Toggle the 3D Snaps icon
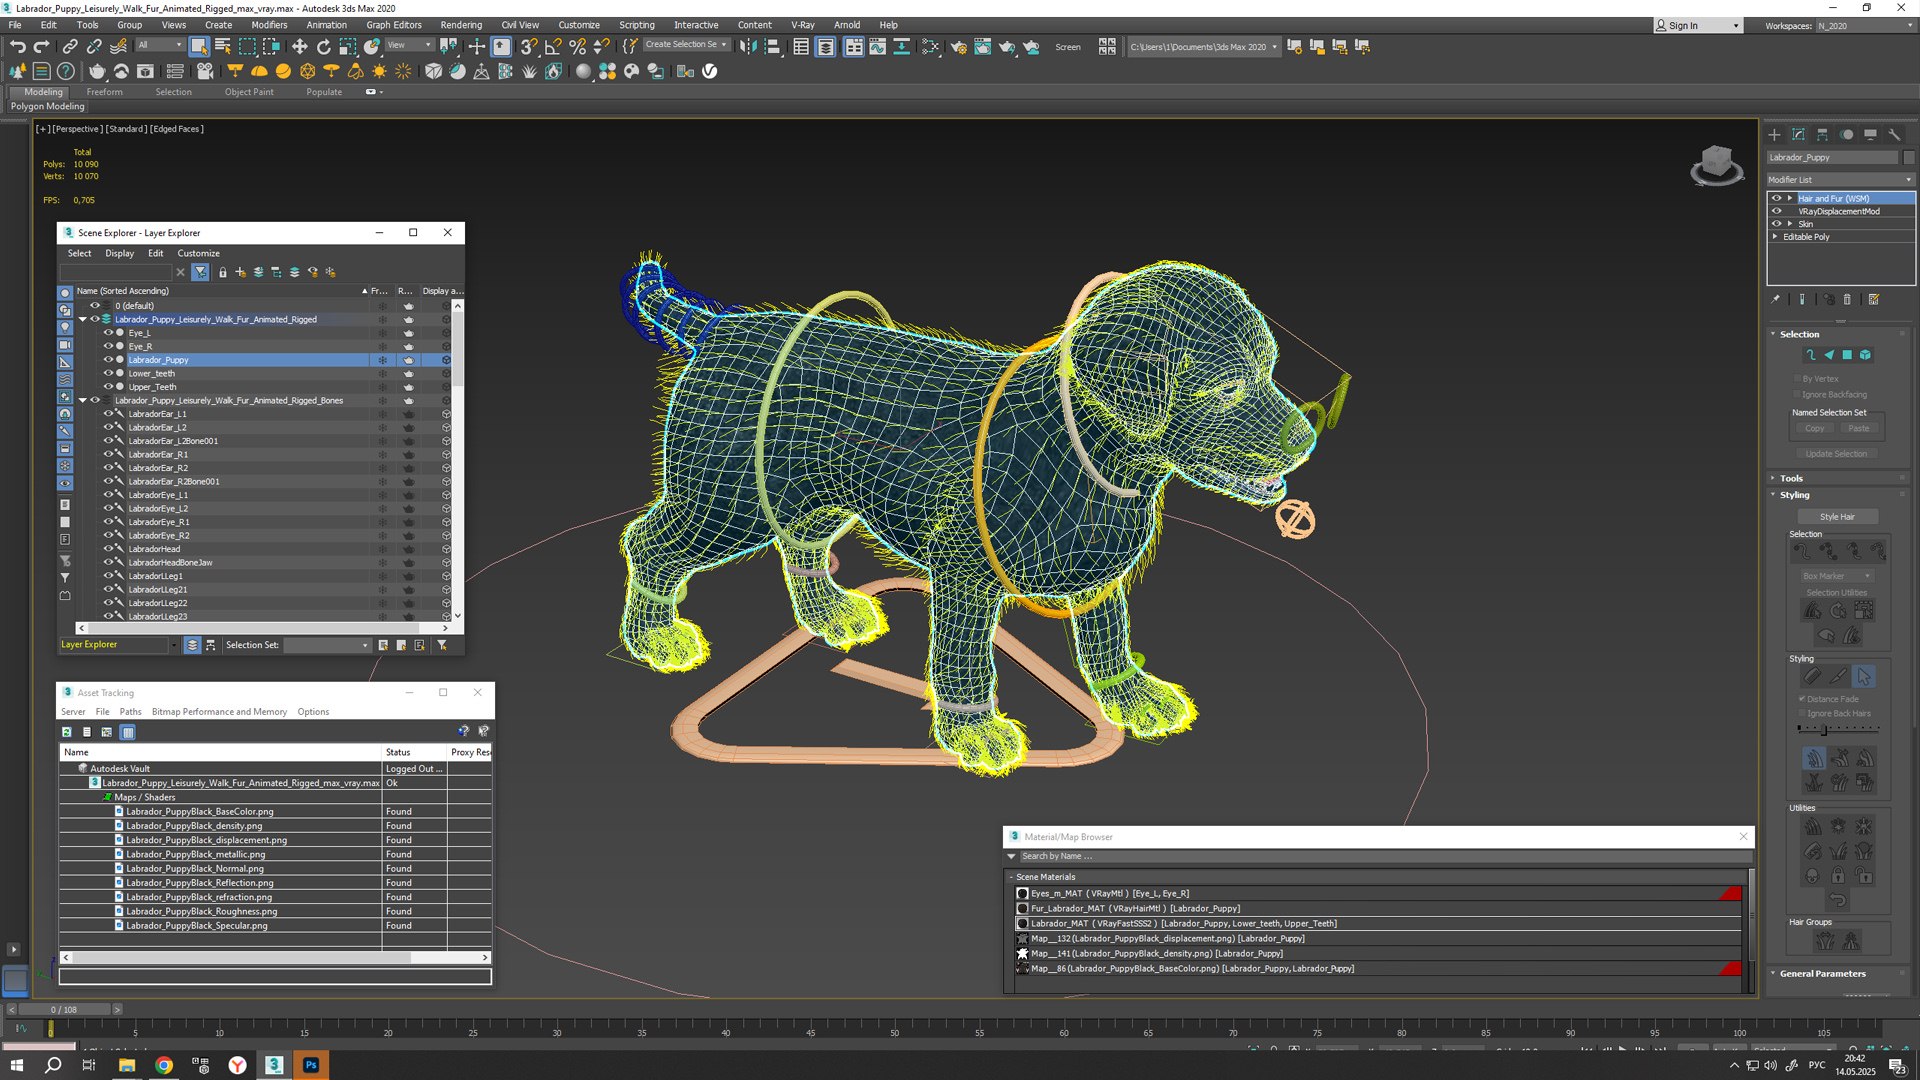Screen dimensions: 1920x1080 (529, 46)
